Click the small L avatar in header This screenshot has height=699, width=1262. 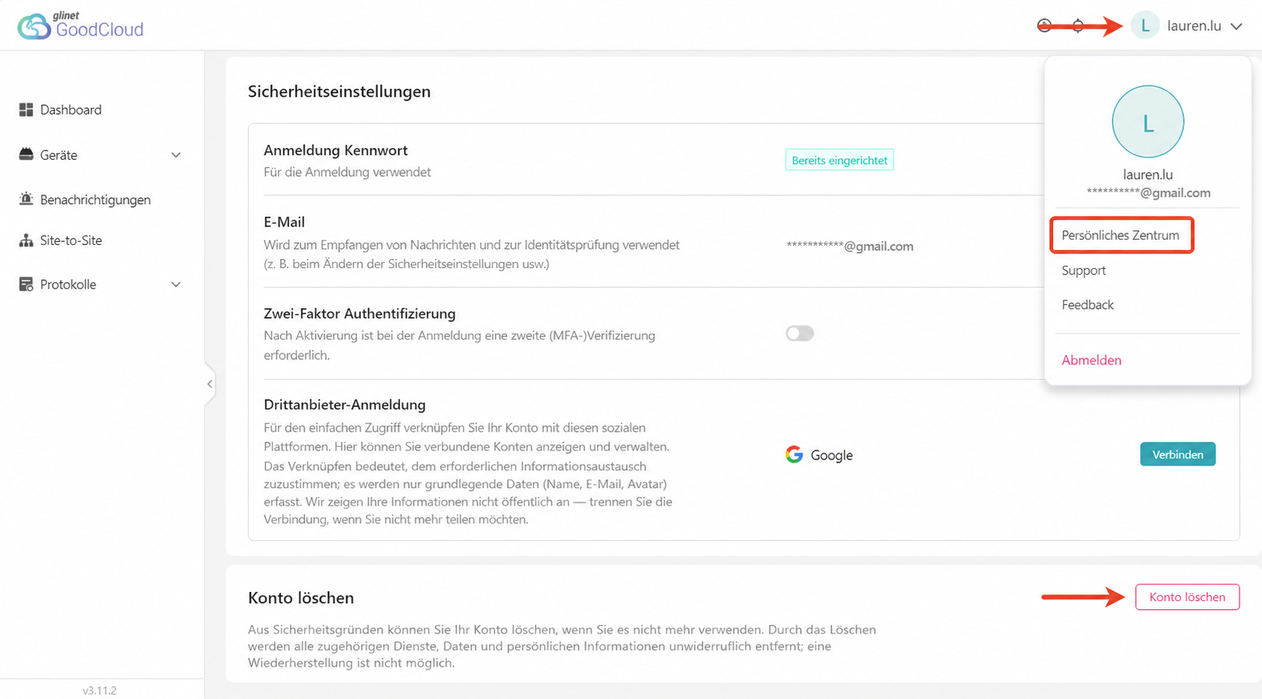click(x=1145, y=26)
